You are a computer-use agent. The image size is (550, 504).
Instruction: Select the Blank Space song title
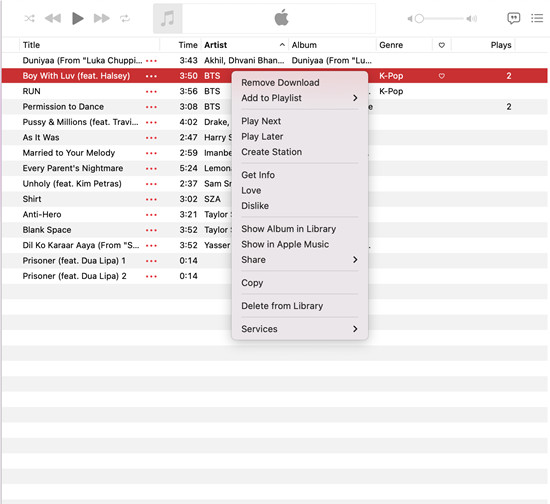[x=47, y=230]
